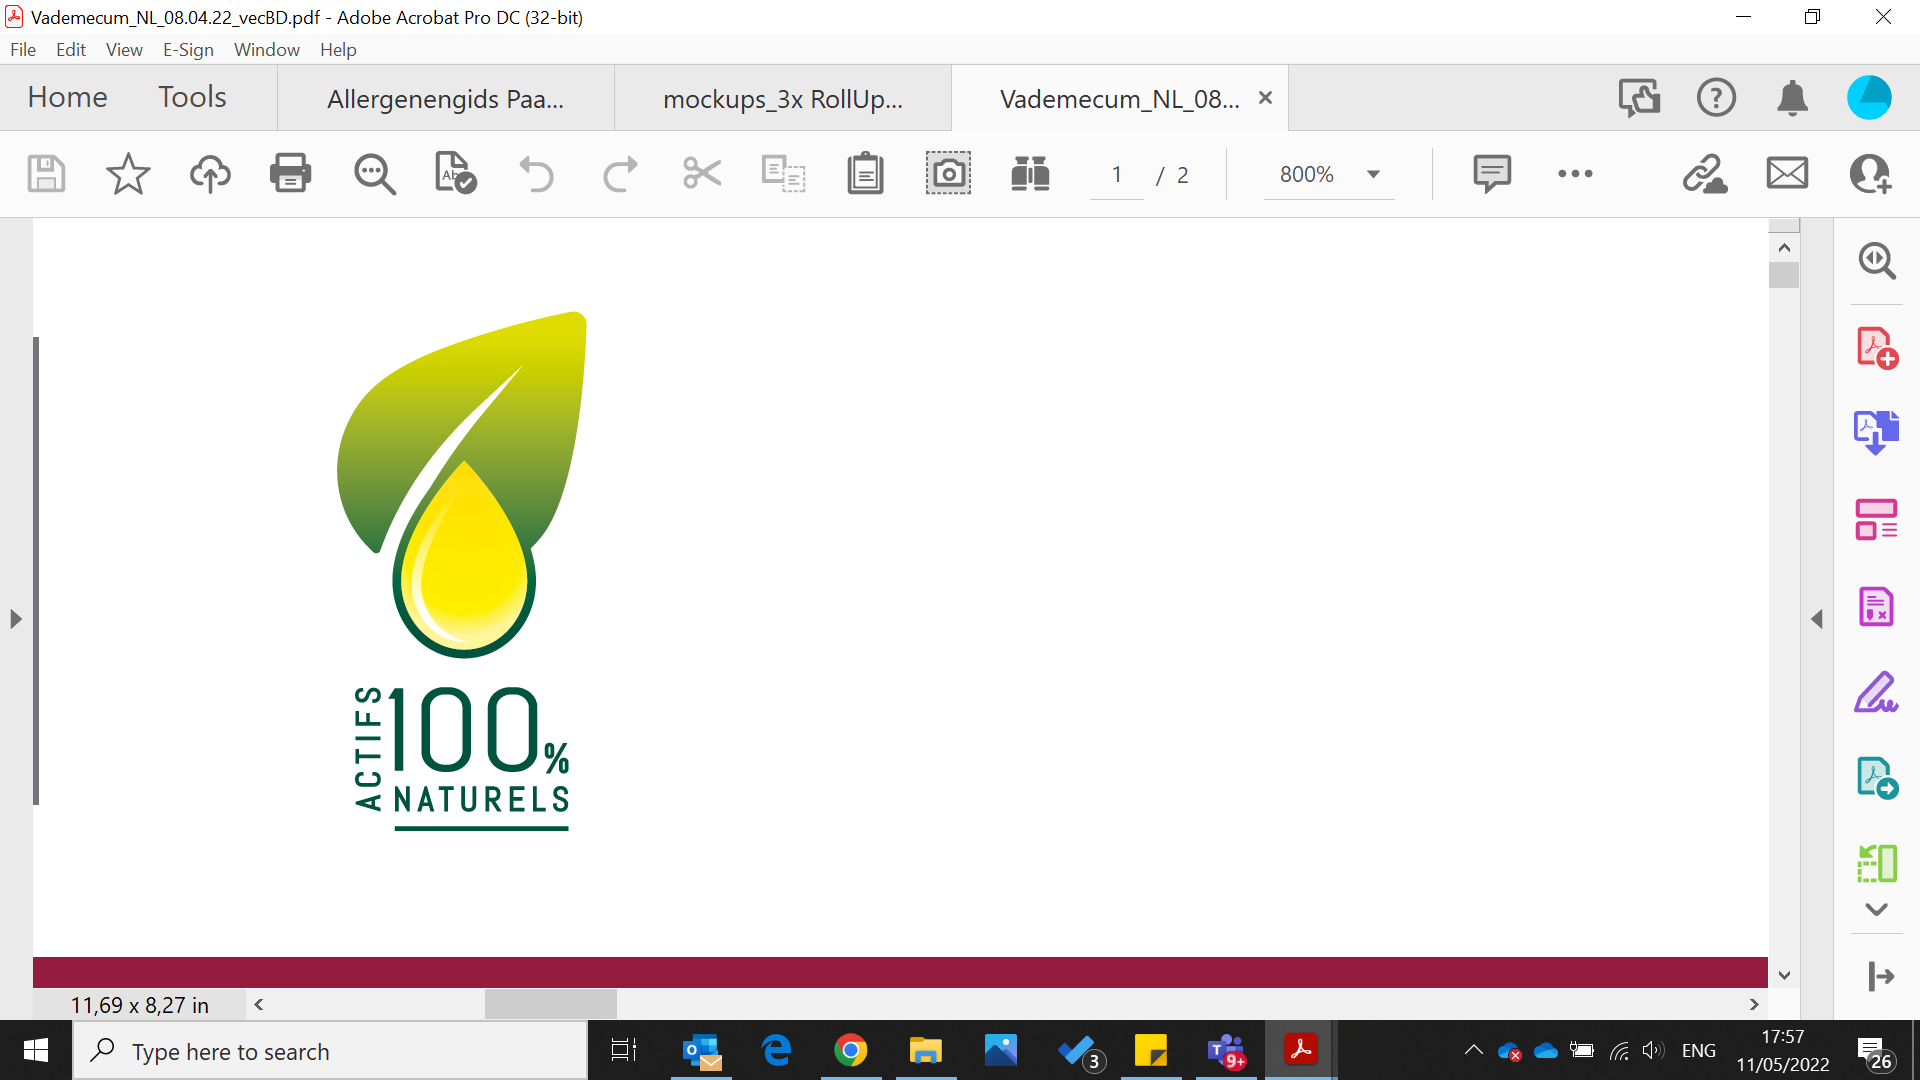
Task: Select the Take a Snapshot camera tool
Action: click(x=947, y=174)
